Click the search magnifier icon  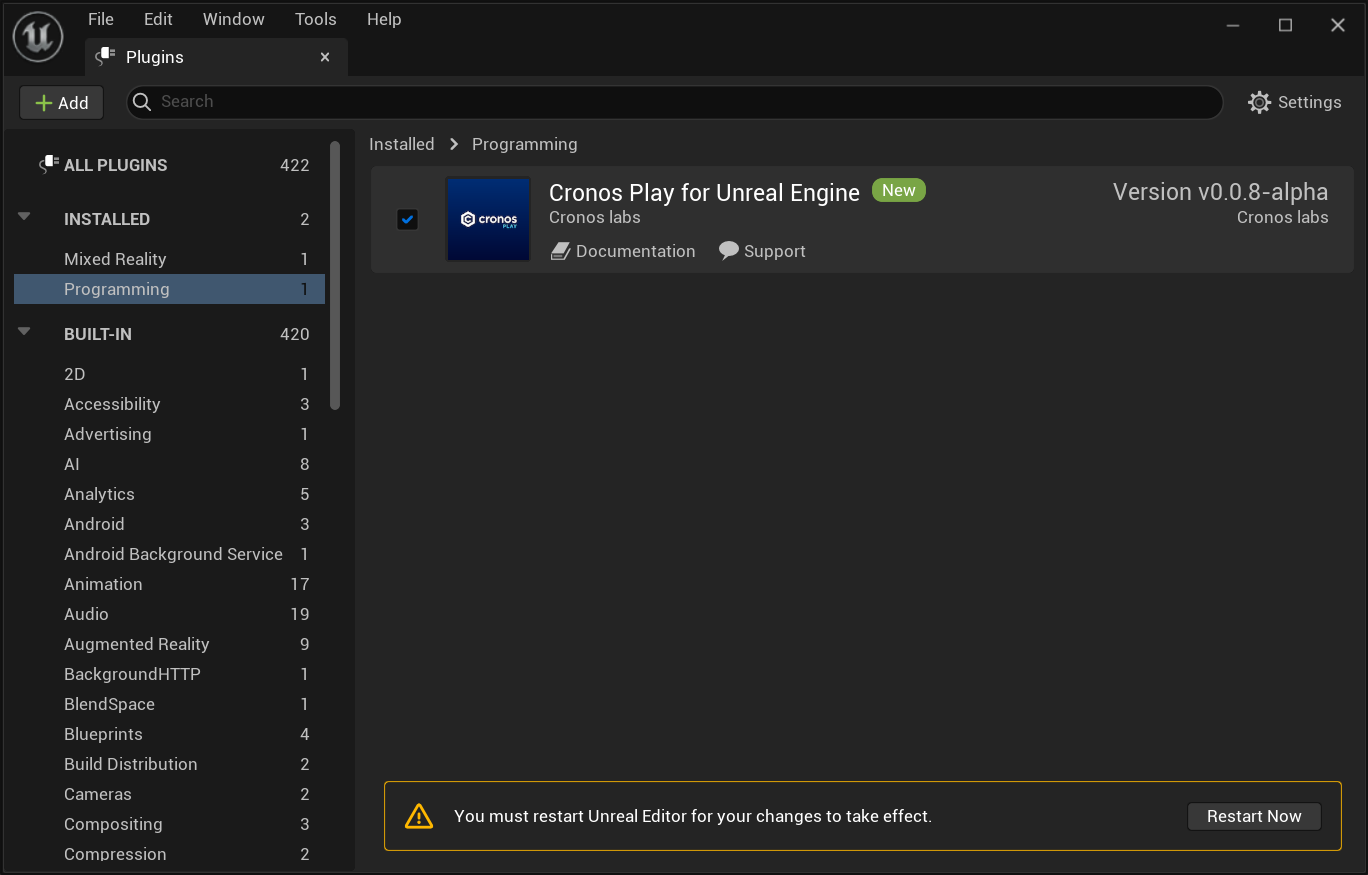(x=142, y=102)
